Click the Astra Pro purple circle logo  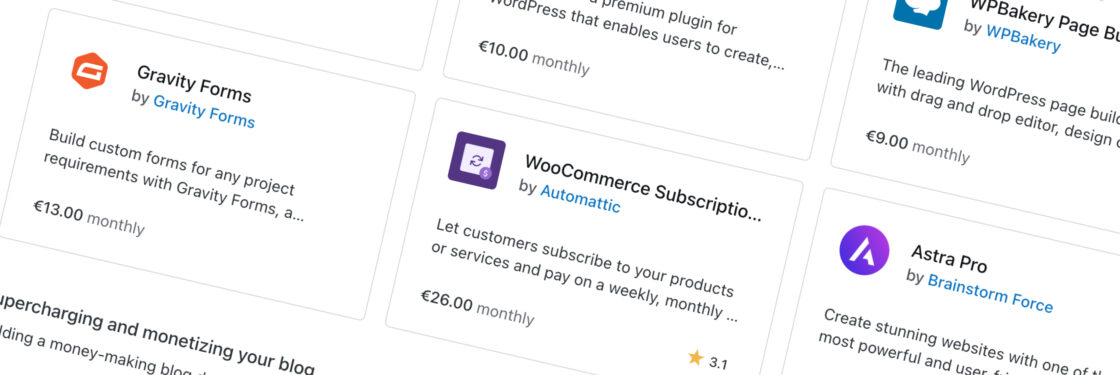tap(864, 250)
